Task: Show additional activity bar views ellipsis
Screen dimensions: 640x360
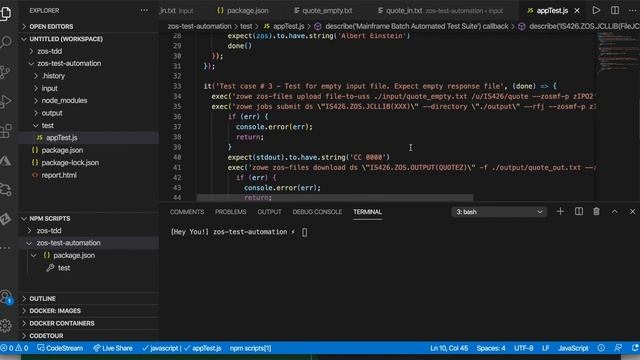Action: point(6,247)
